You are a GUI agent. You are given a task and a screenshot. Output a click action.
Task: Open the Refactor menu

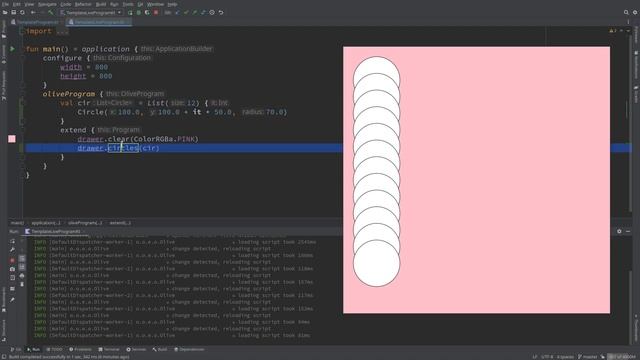coord(83,4)
